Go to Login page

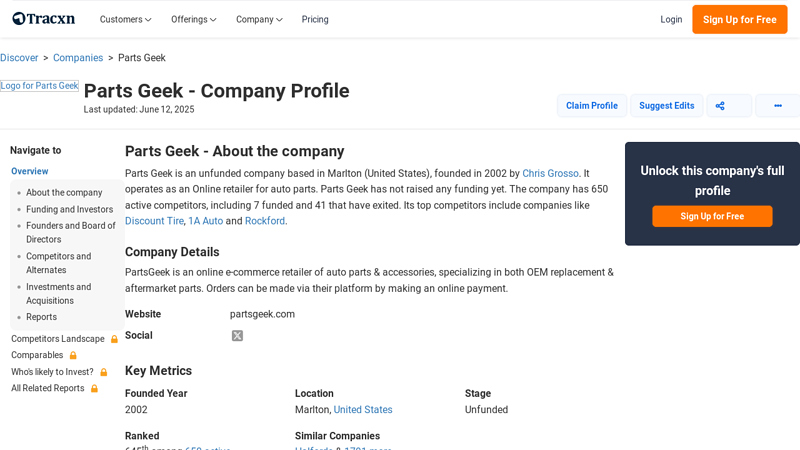(x=671, y=19)
